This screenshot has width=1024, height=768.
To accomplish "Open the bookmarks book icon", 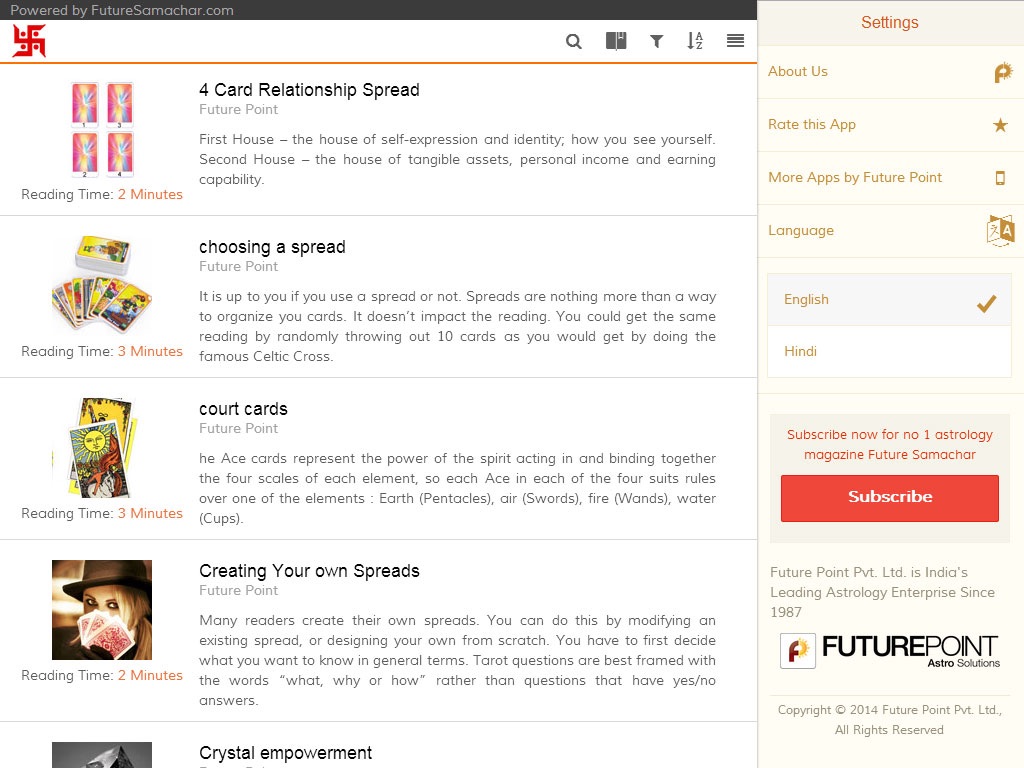I will pos(616,41).
